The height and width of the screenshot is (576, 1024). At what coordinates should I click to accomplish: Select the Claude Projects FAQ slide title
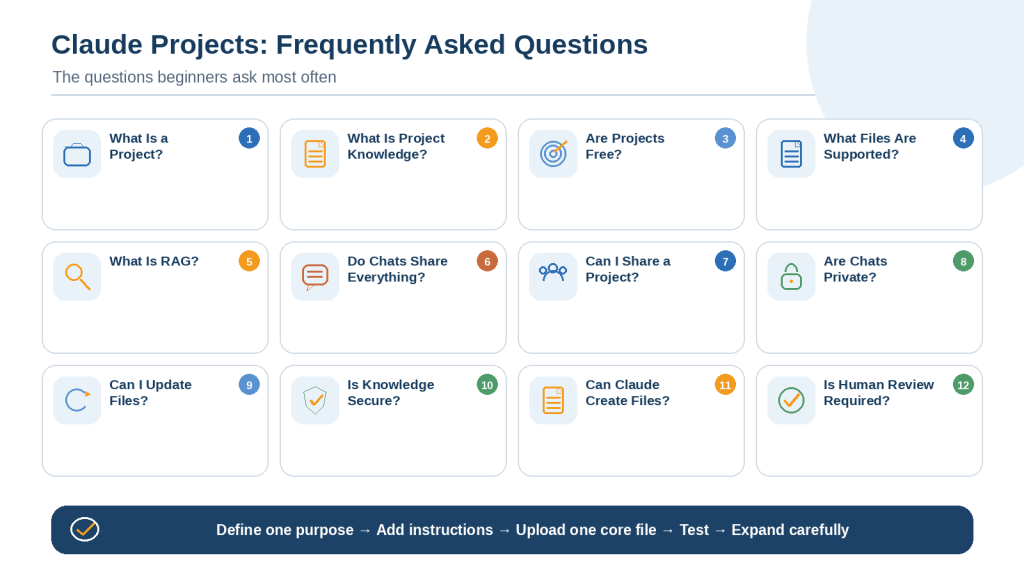[x=349, y=44]
